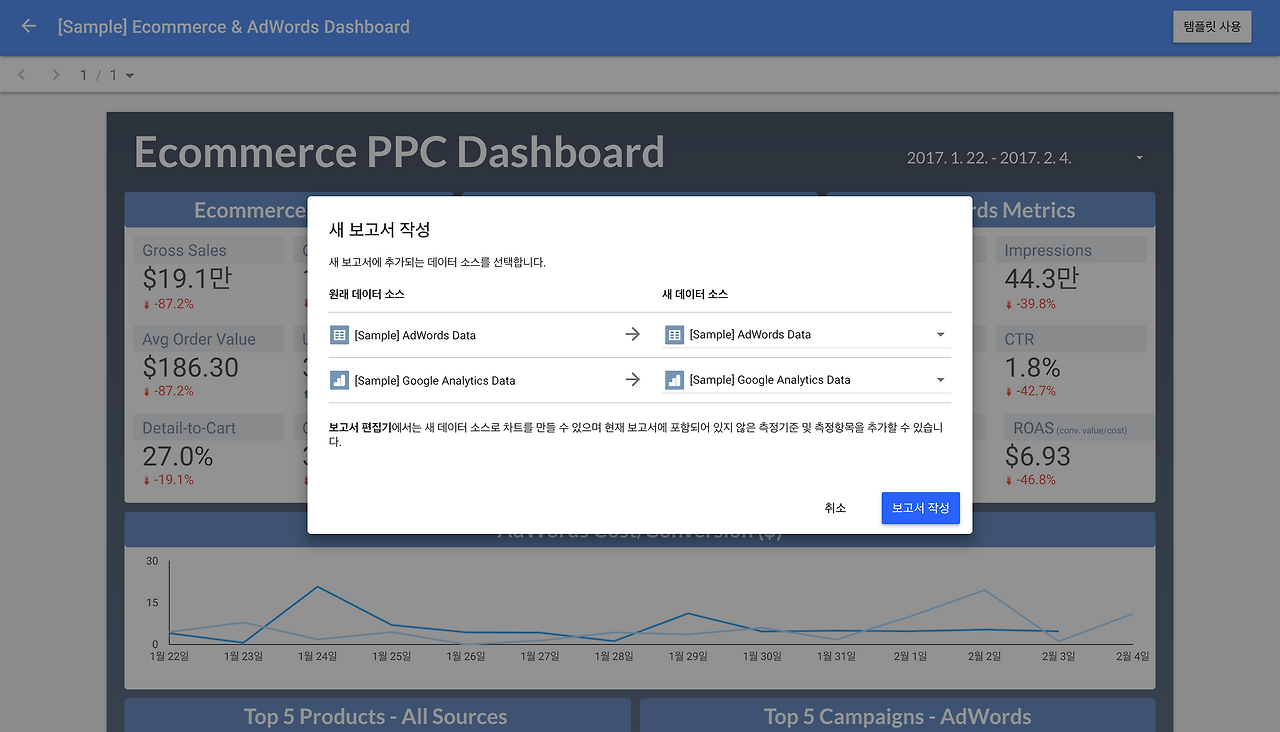Open the page number 1 / 1 dropdown
Screen dimensions: 1280x732
[x=107, y=75]
